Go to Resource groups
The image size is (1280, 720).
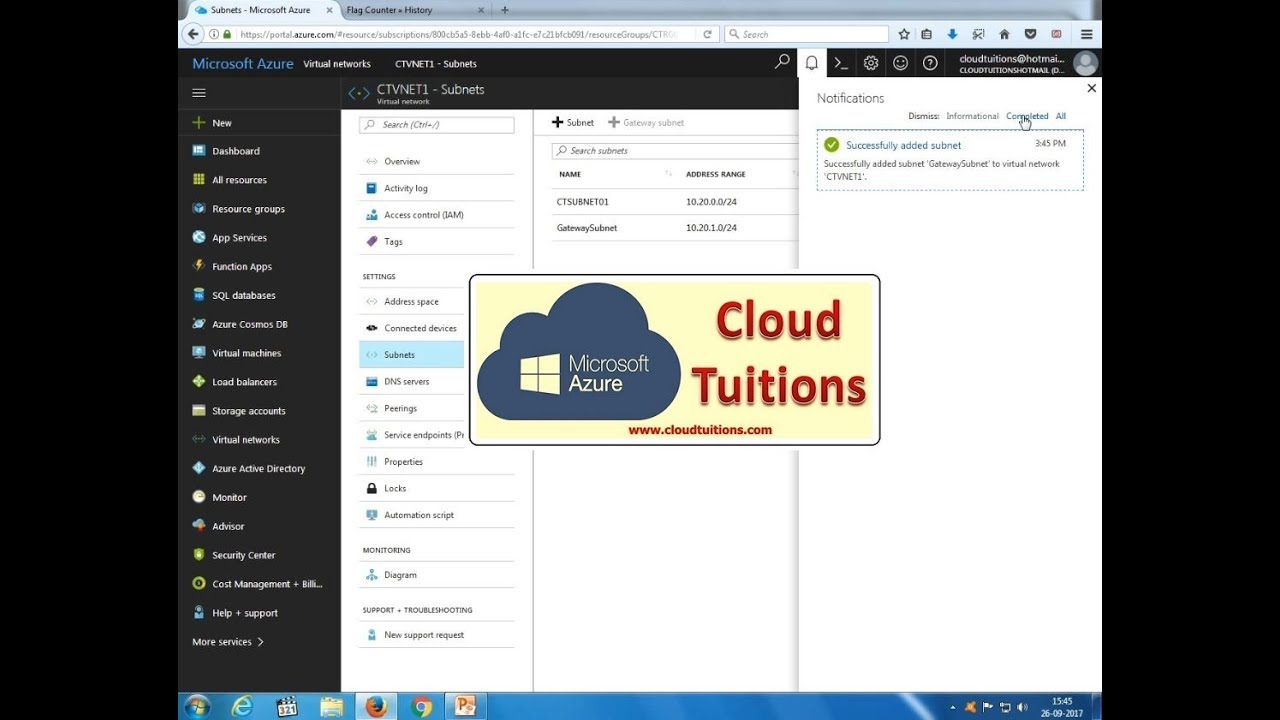click(x=248, y=209)
